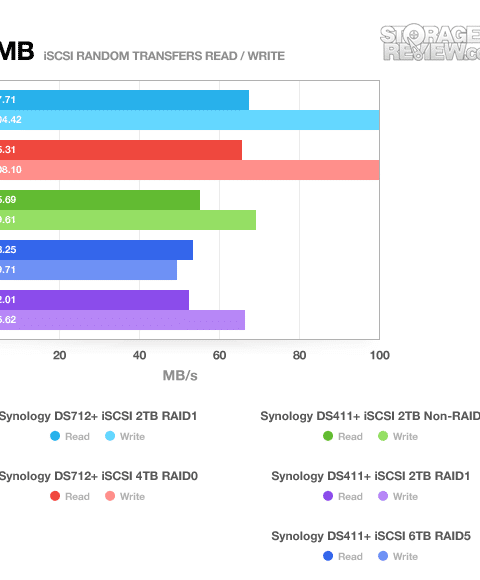This screenshot has height=580, width=480.
Task: Click 'Read' label under DS411+ 2TB RAID1
Action: 350,496
